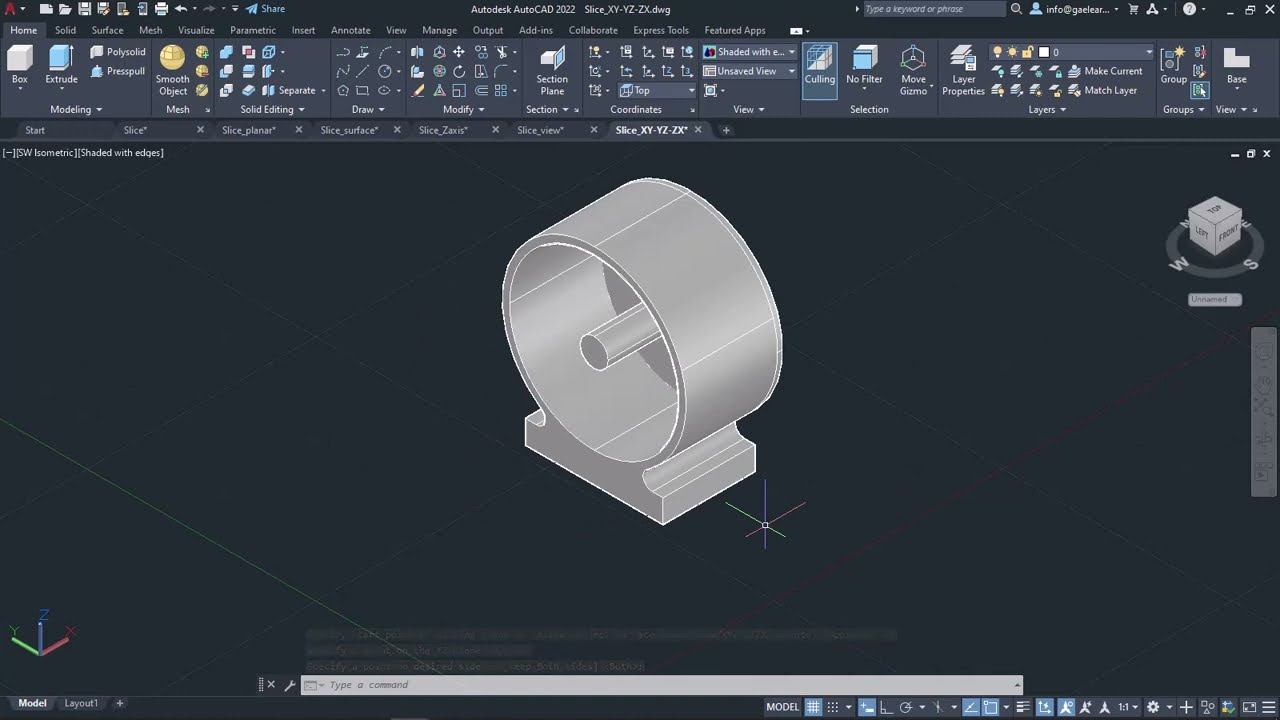Screen dimensions: 1280x720
Task: Open the Layer Properties manager
Action: pyautogui.click(x=963, y=71)
